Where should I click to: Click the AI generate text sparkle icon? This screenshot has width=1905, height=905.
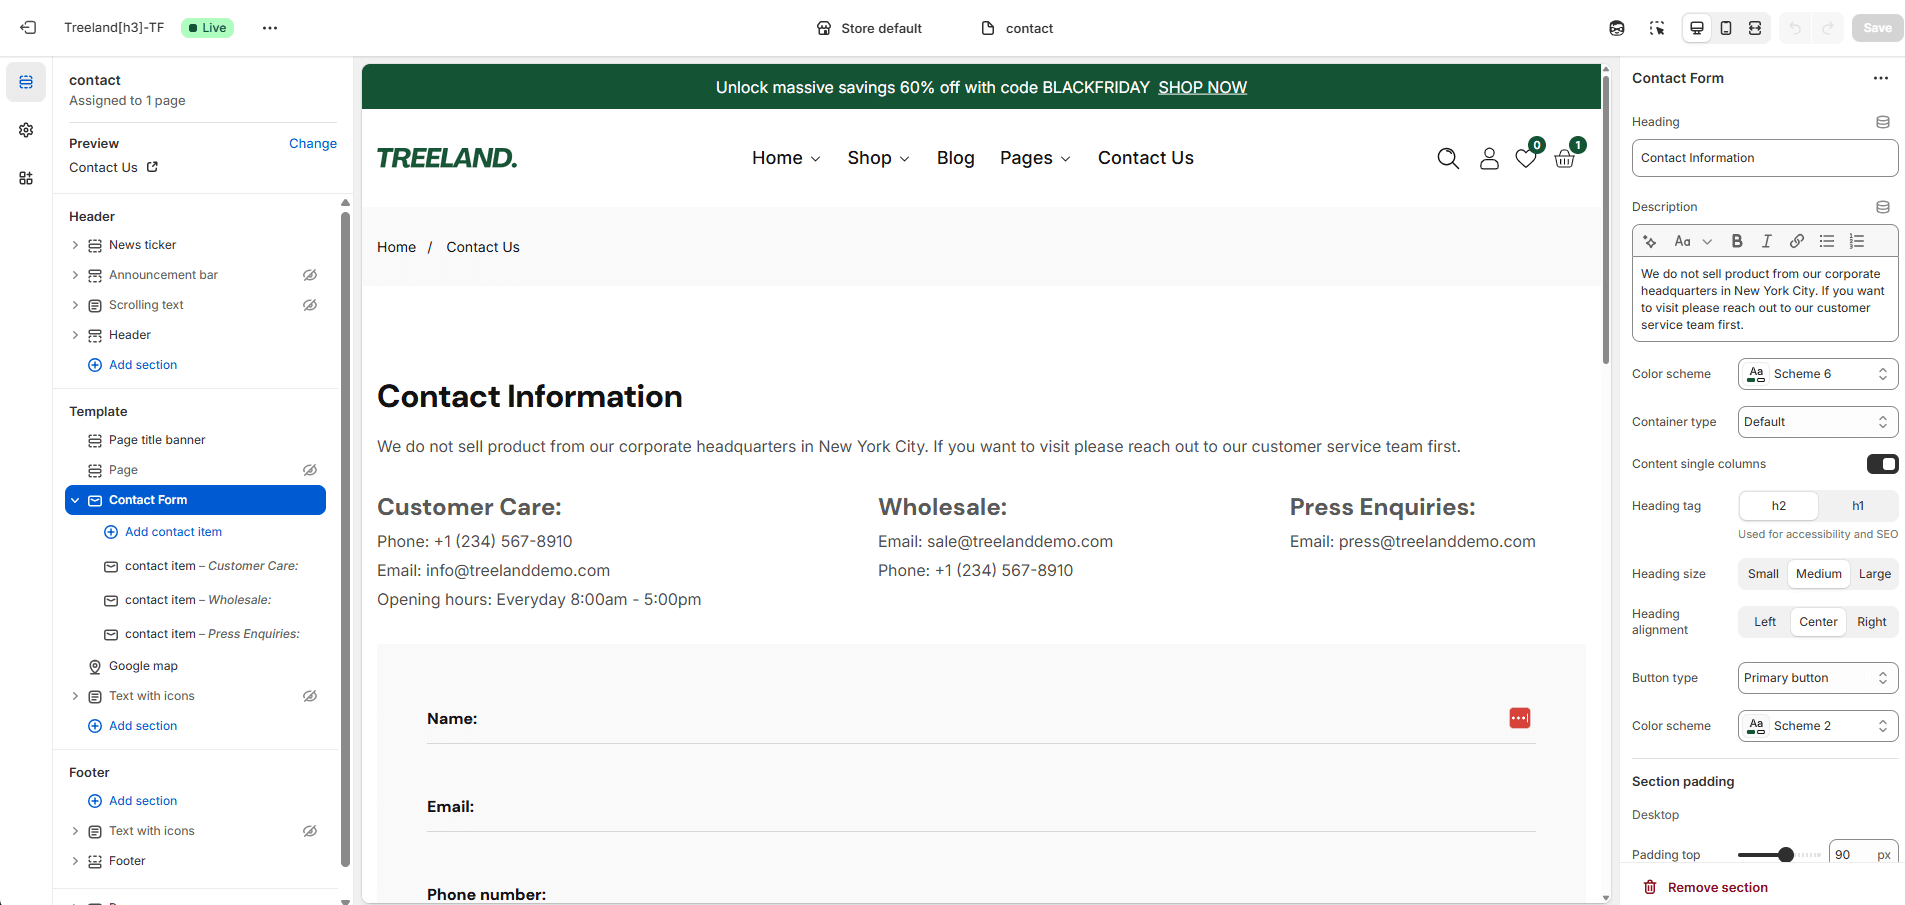[x=1650, y=241]
